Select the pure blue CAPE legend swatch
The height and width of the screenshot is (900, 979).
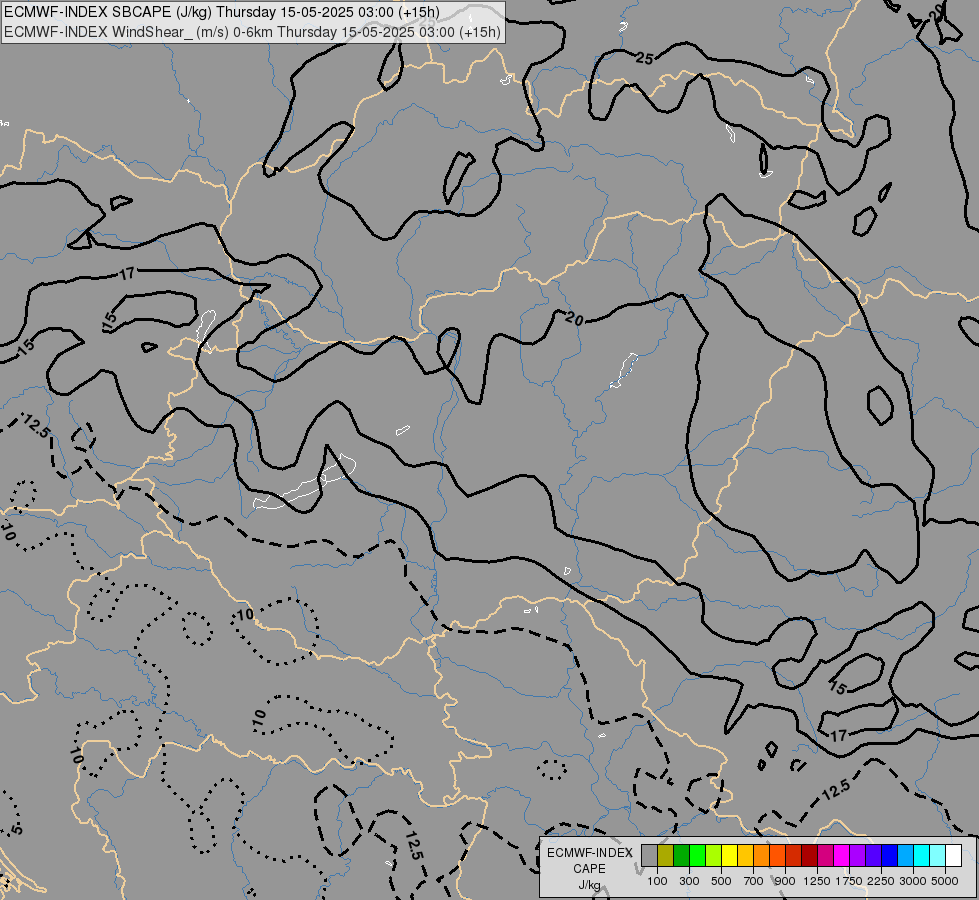click(889, 856)
